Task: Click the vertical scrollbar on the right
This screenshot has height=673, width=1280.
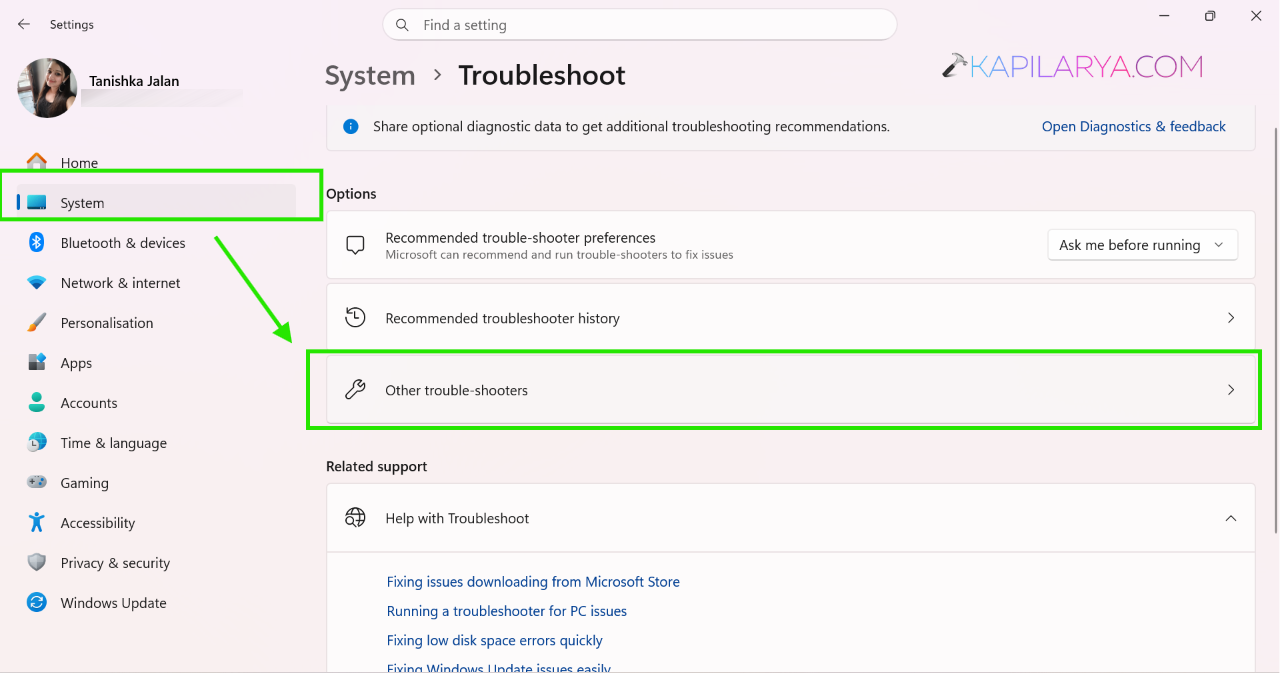Action: [x=1274, y=330]
